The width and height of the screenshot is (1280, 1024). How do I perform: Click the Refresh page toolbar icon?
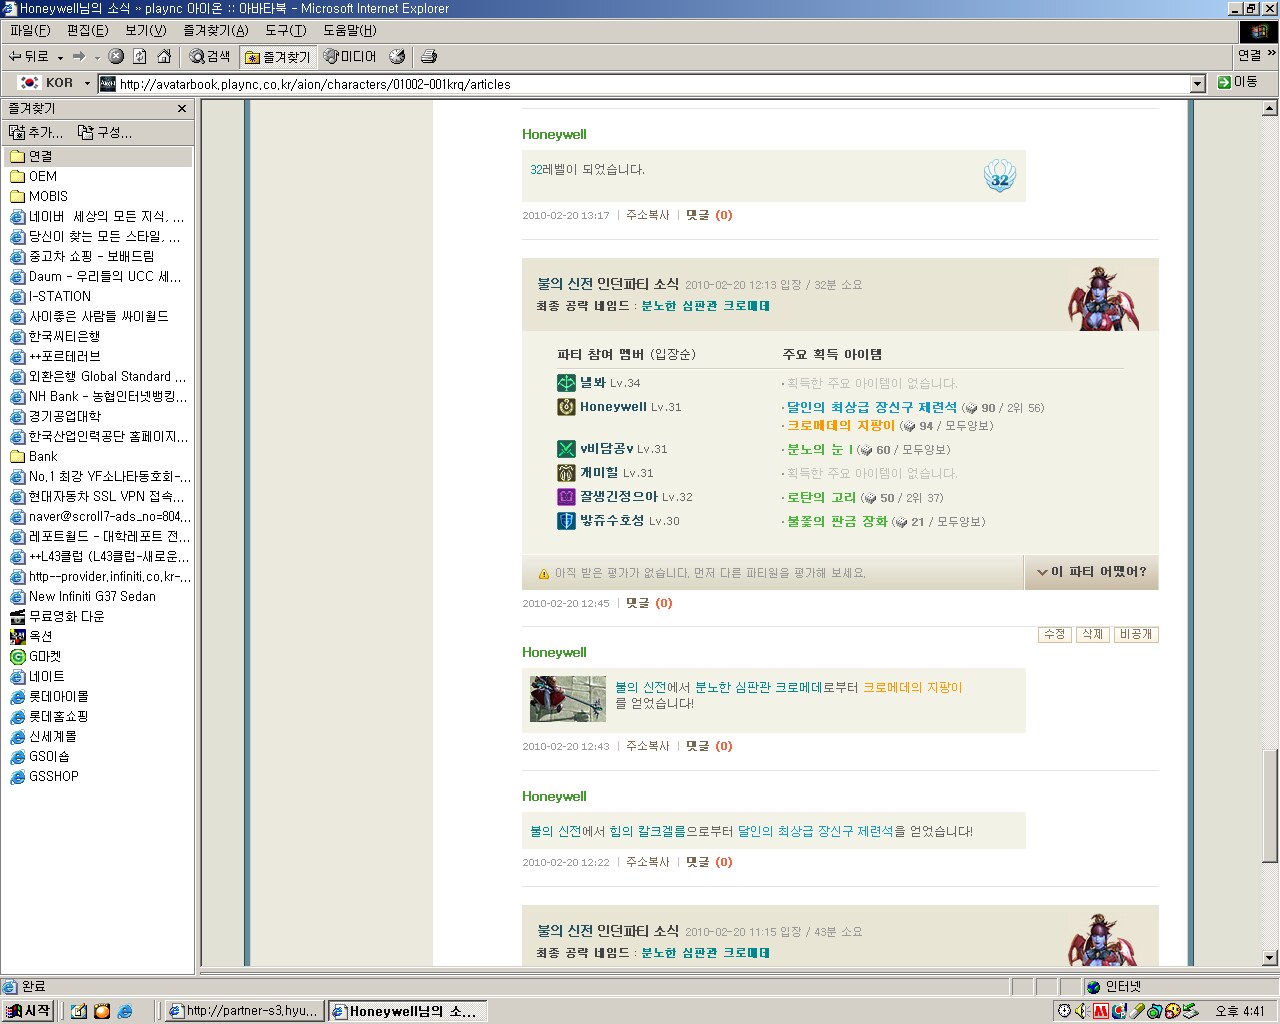pyautogui.click(x=140, y=57)
